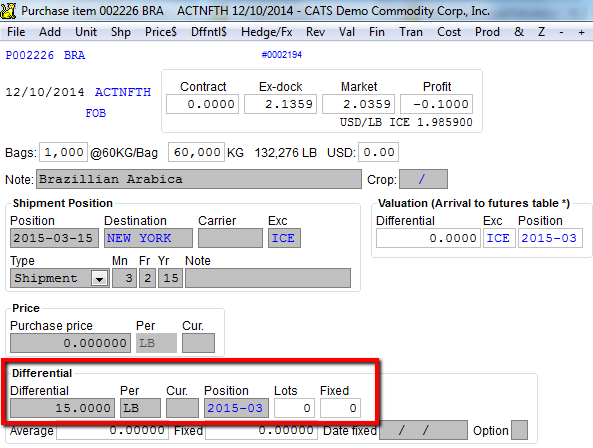Open the Val menu

[x=347, y=32]
